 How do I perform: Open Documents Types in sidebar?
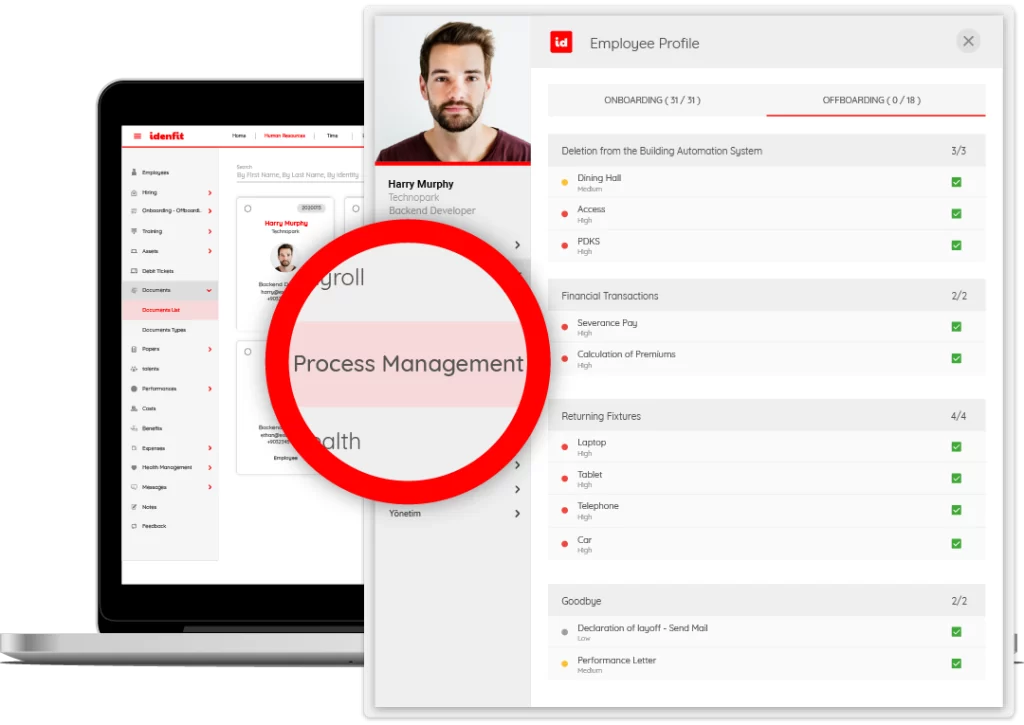tap(163, 330)
